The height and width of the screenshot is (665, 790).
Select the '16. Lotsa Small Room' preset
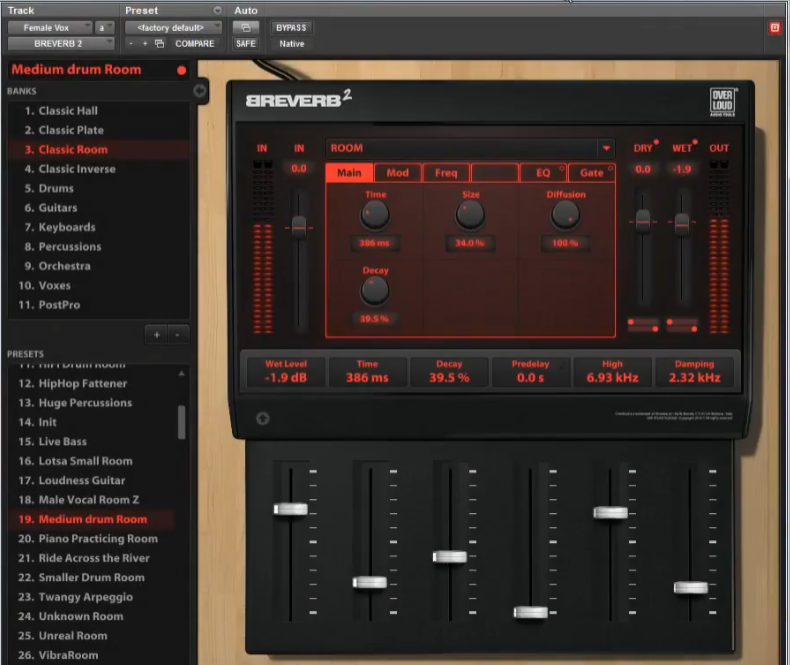pyautogui.click(x=92, y=461)
